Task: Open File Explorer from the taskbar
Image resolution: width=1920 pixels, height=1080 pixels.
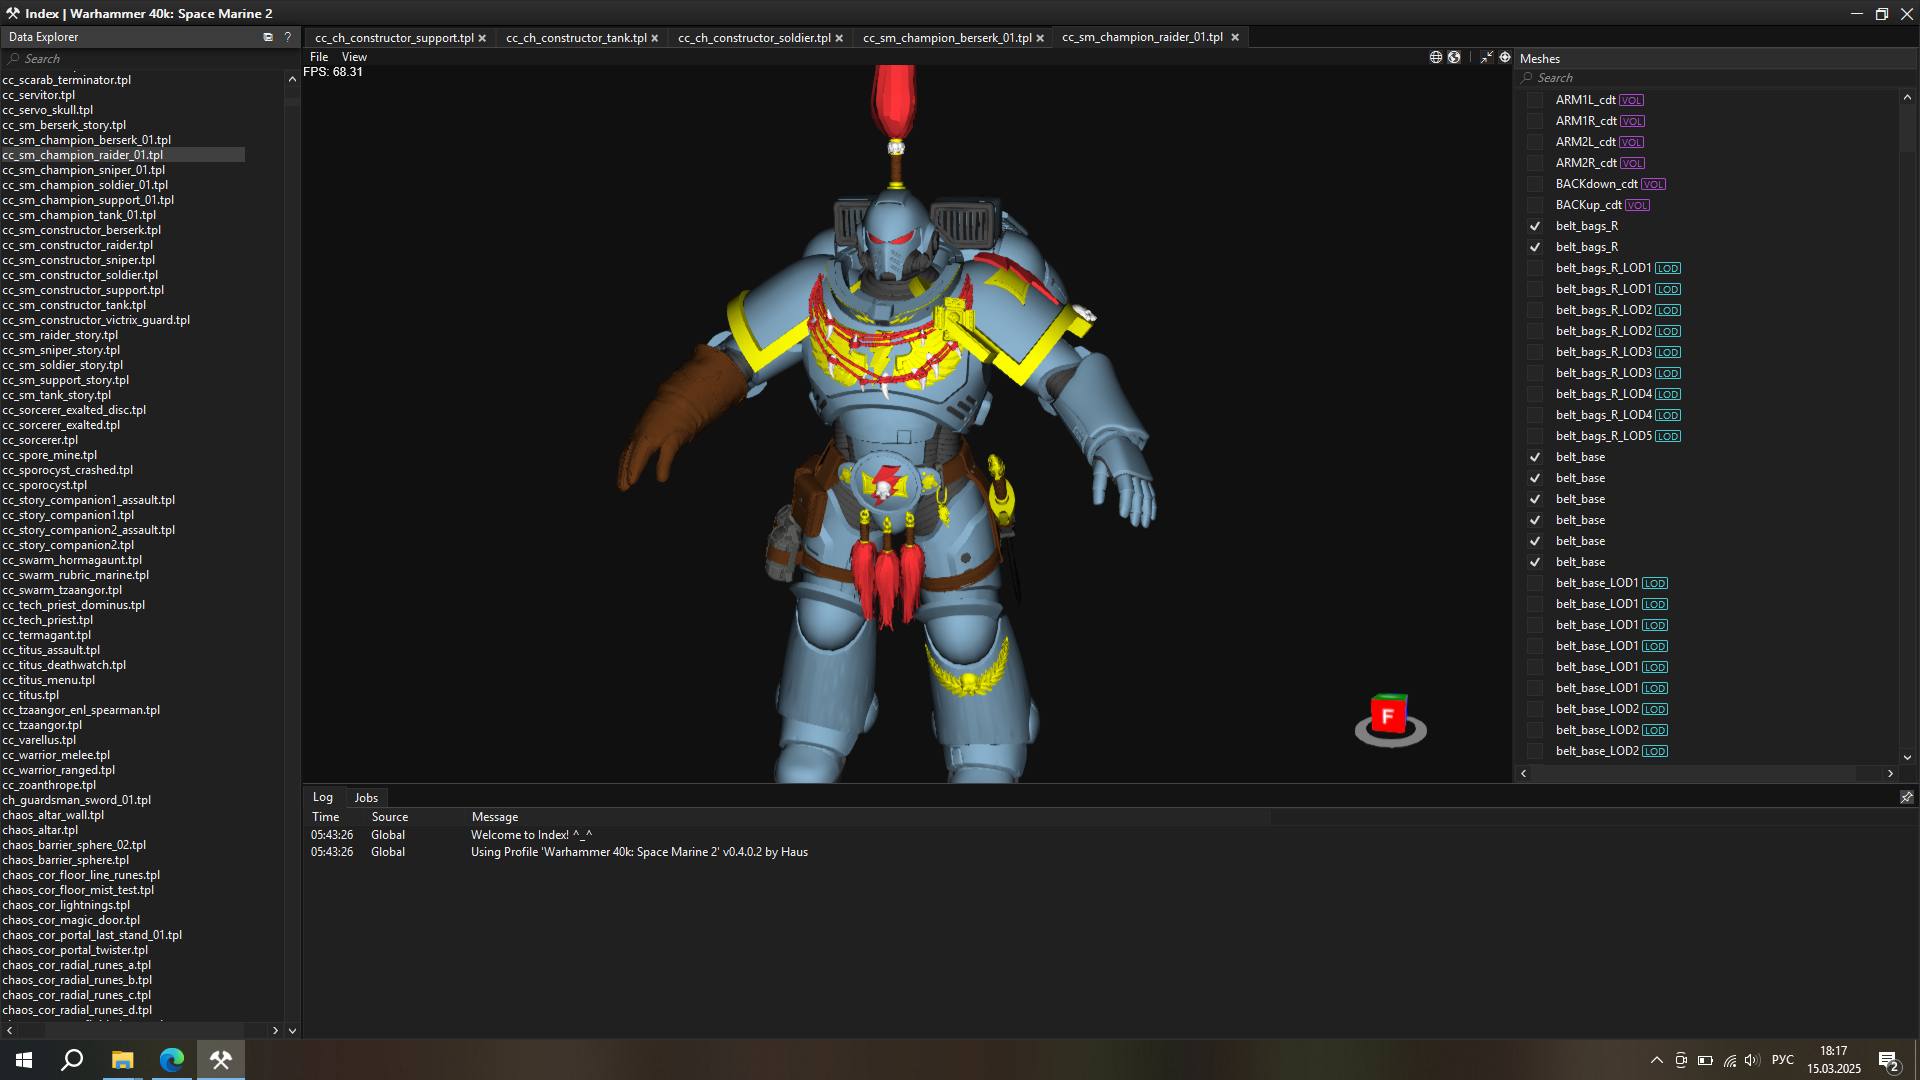Action: 122,1060
